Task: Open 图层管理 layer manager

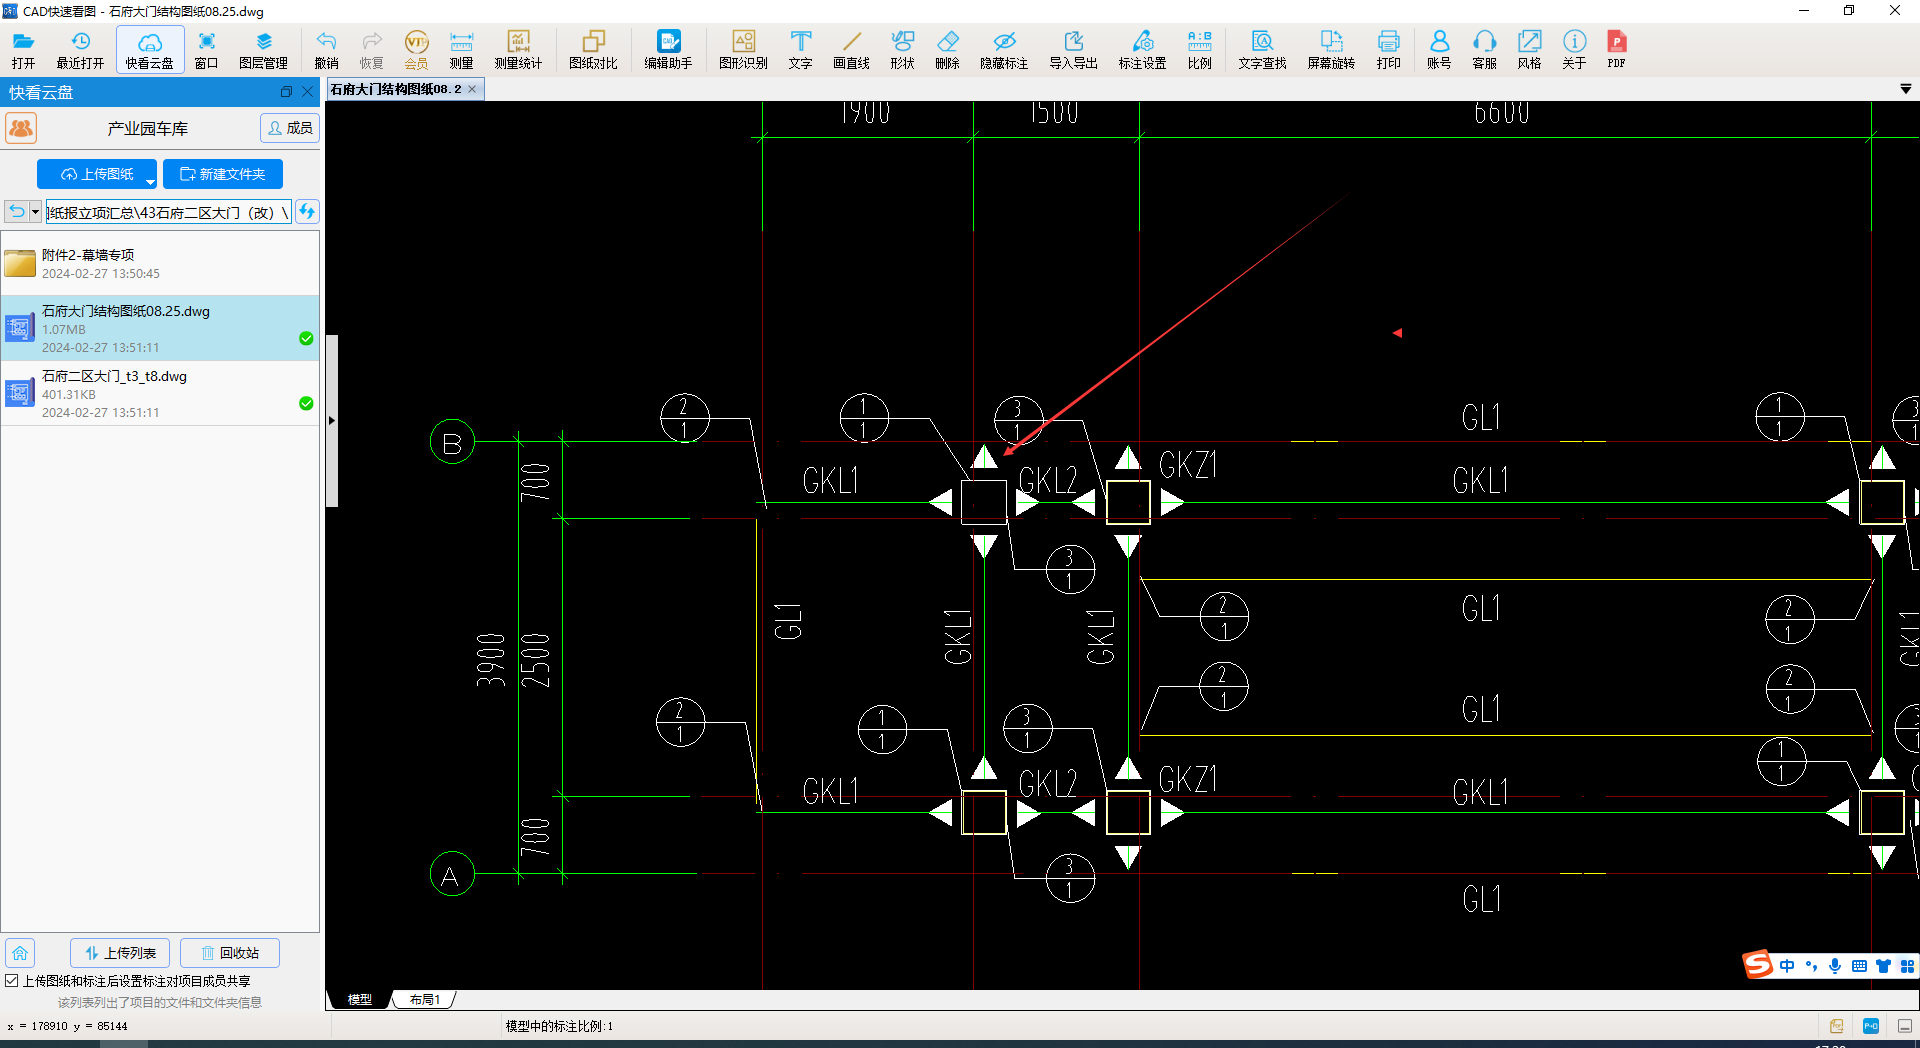Action: (x=263, y=49)
